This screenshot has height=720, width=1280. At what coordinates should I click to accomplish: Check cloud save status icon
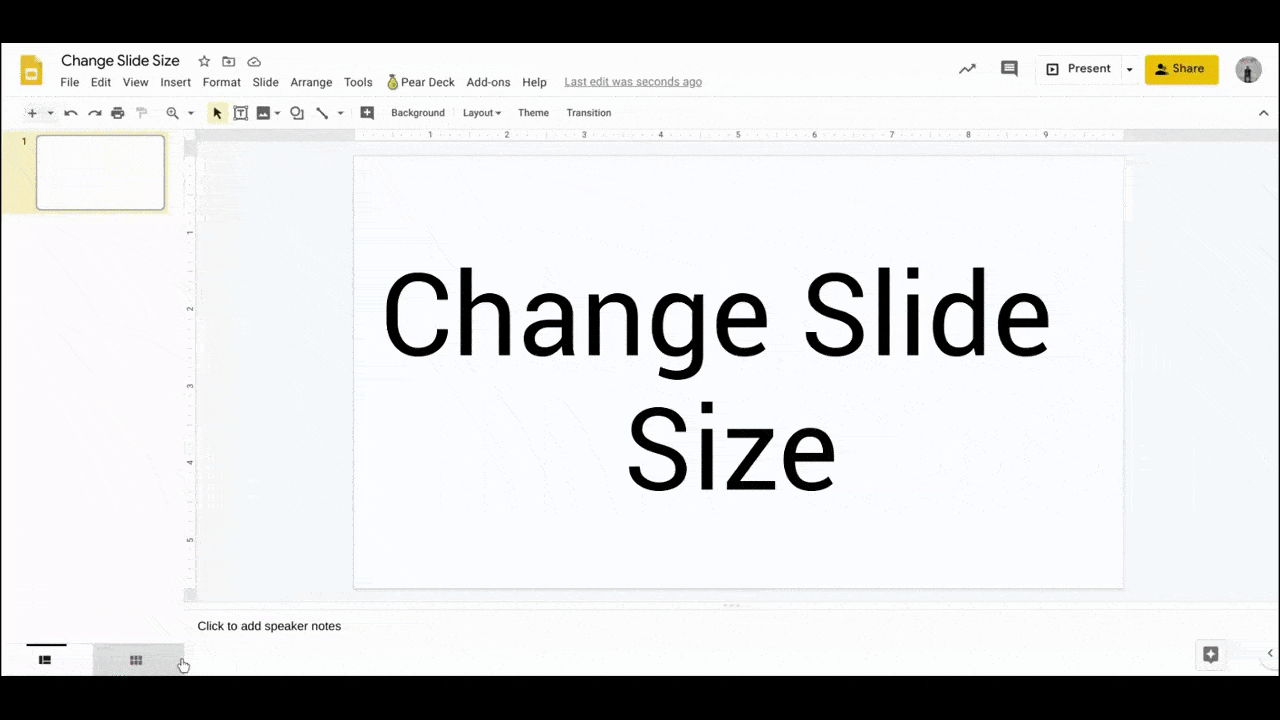click(254, 61)
